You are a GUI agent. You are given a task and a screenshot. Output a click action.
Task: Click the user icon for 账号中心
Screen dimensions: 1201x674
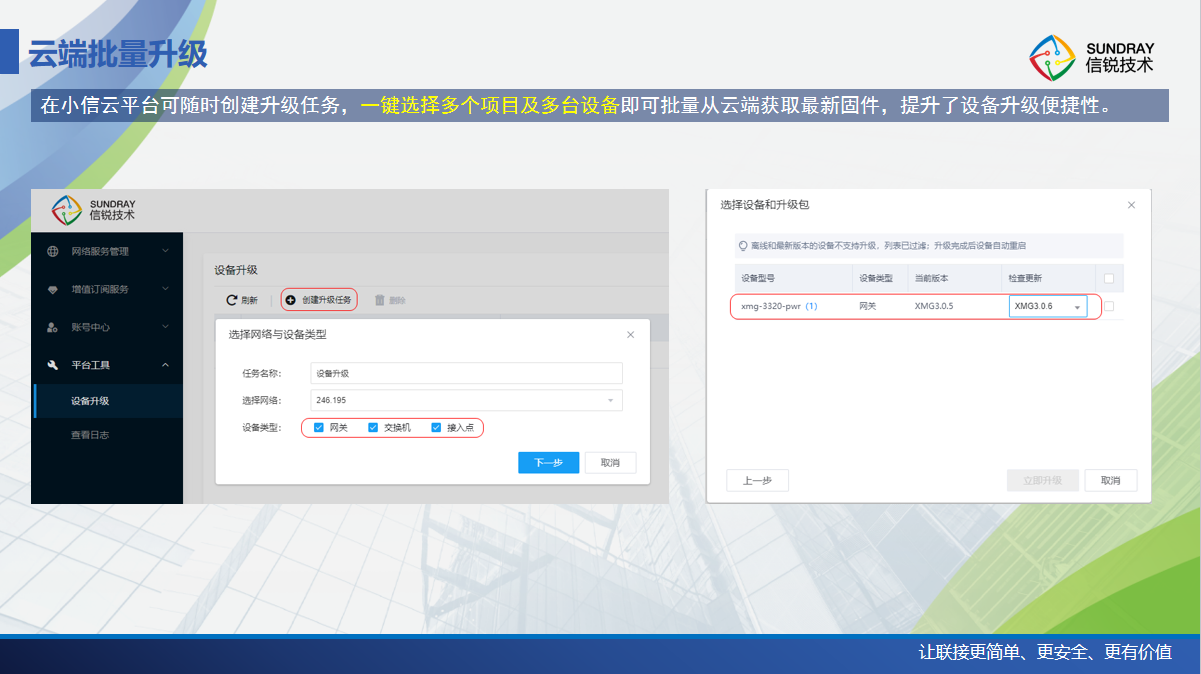52,327
